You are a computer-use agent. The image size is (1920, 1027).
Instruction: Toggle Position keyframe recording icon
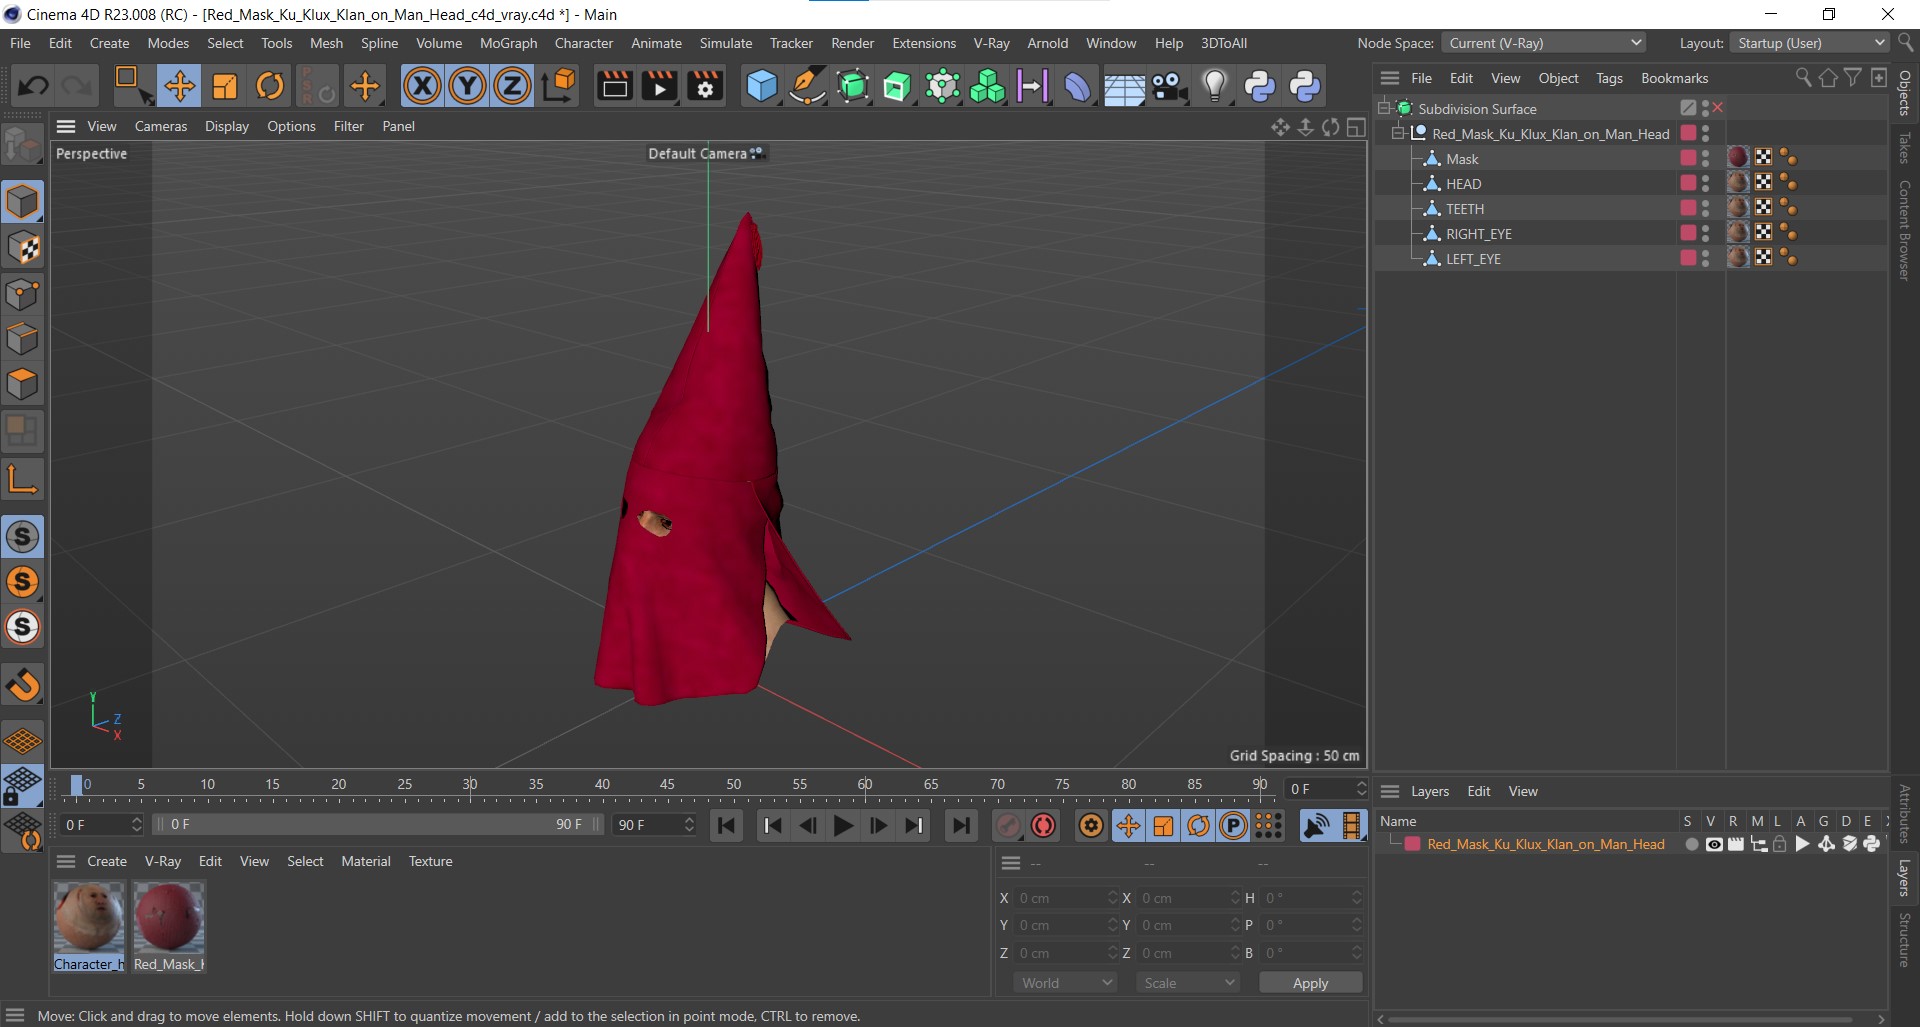click(x=1128, y=825)
